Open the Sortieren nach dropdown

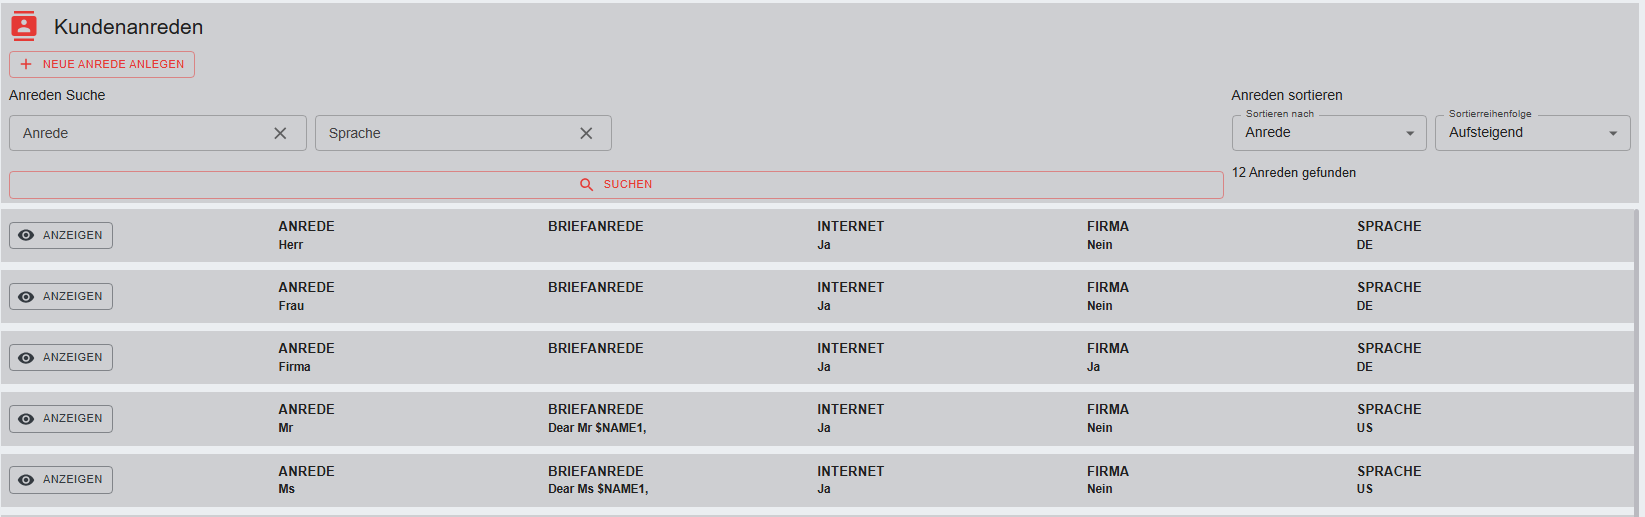(1328, 133)
